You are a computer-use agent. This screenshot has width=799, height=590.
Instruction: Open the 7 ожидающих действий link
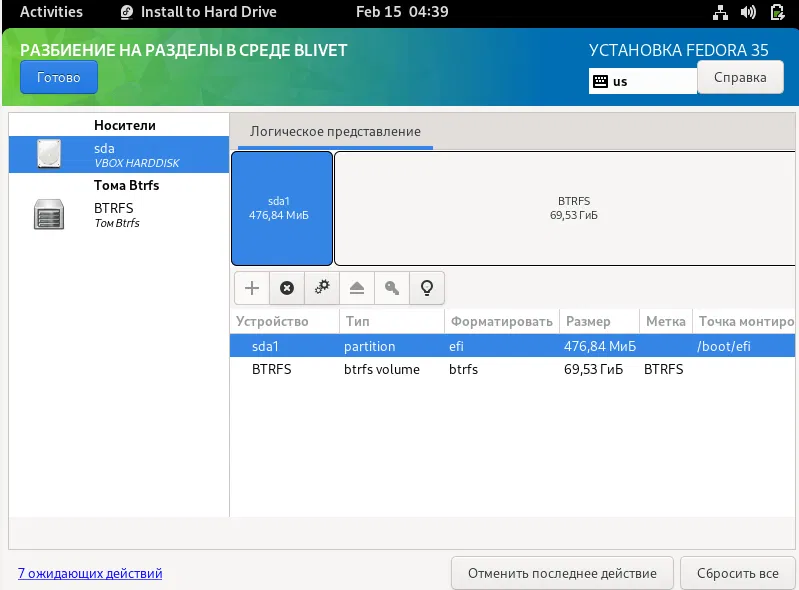click(90, 573)
